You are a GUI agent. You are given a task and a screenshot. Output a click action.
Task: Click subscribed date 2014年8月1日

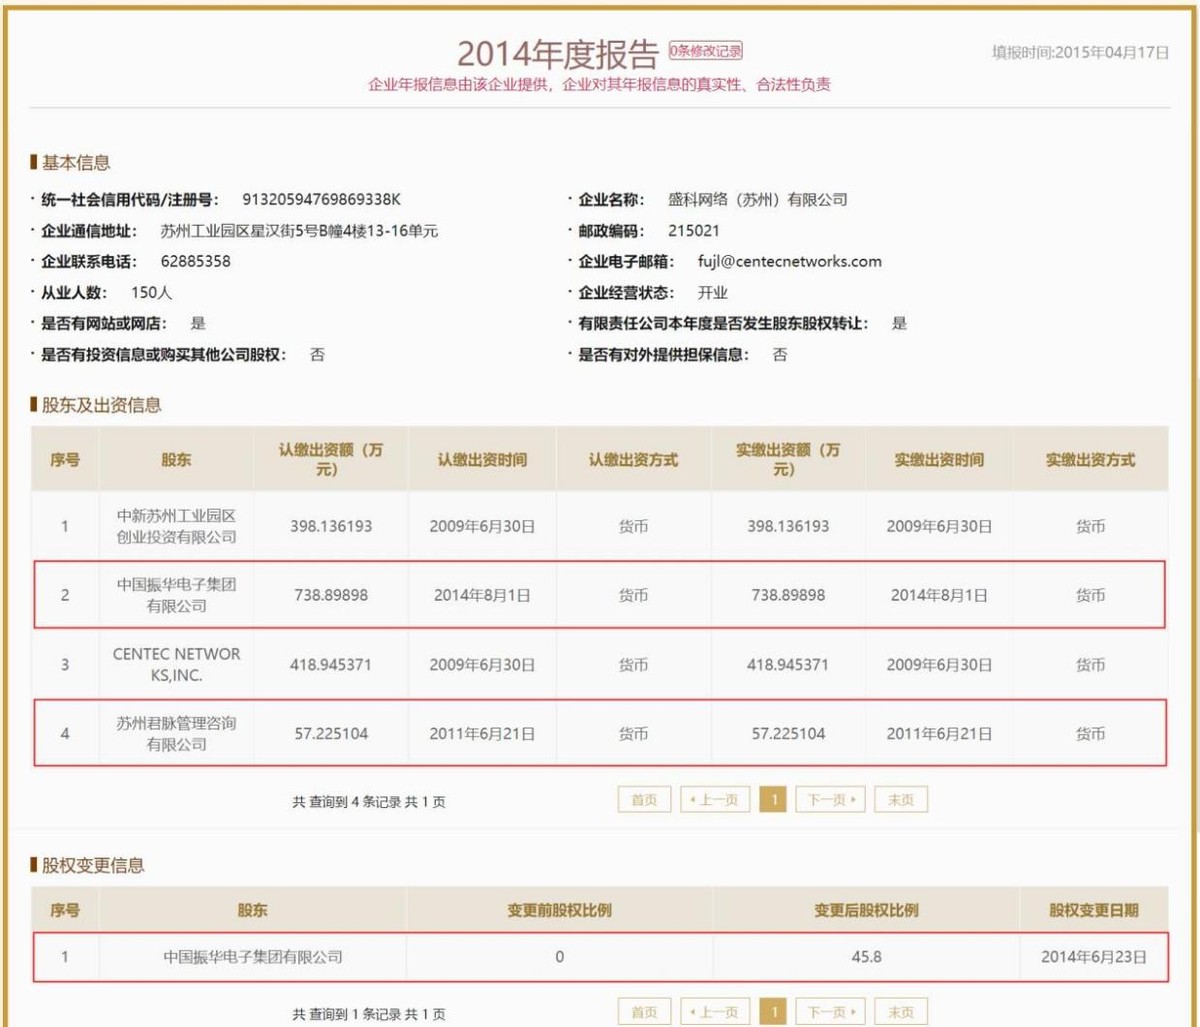(482, 595)
